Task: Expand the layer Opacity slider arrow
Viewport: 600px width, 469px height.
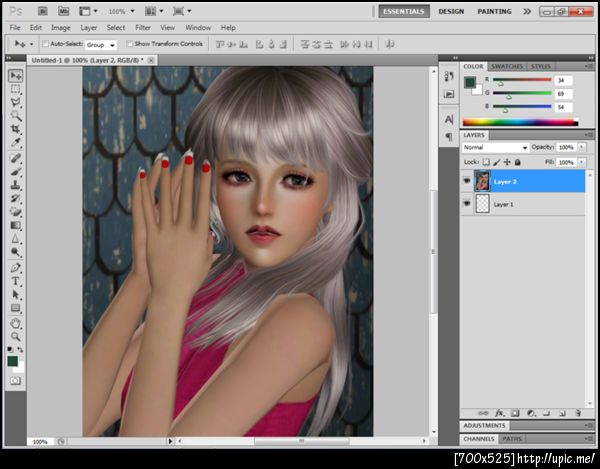Action: tap(583, 147)
